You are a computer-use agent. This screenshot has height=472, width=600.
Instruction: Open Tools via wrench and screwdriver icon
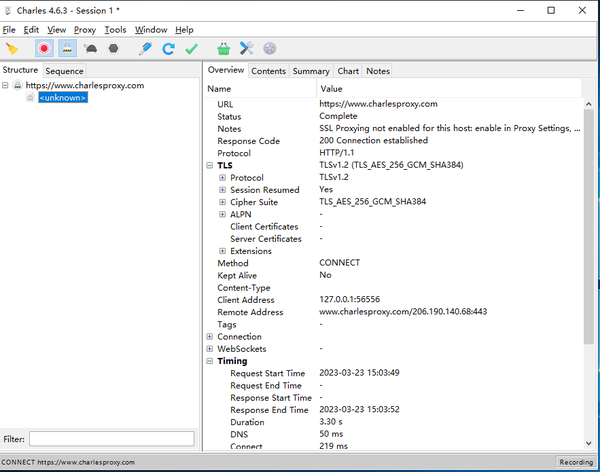coord(247,48)
